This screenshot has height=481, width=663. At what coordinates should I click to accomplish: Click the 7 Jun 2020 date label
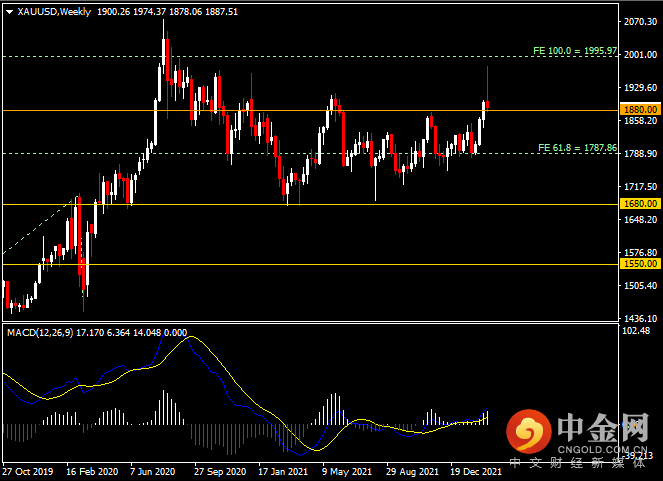(x=153, y=472)
